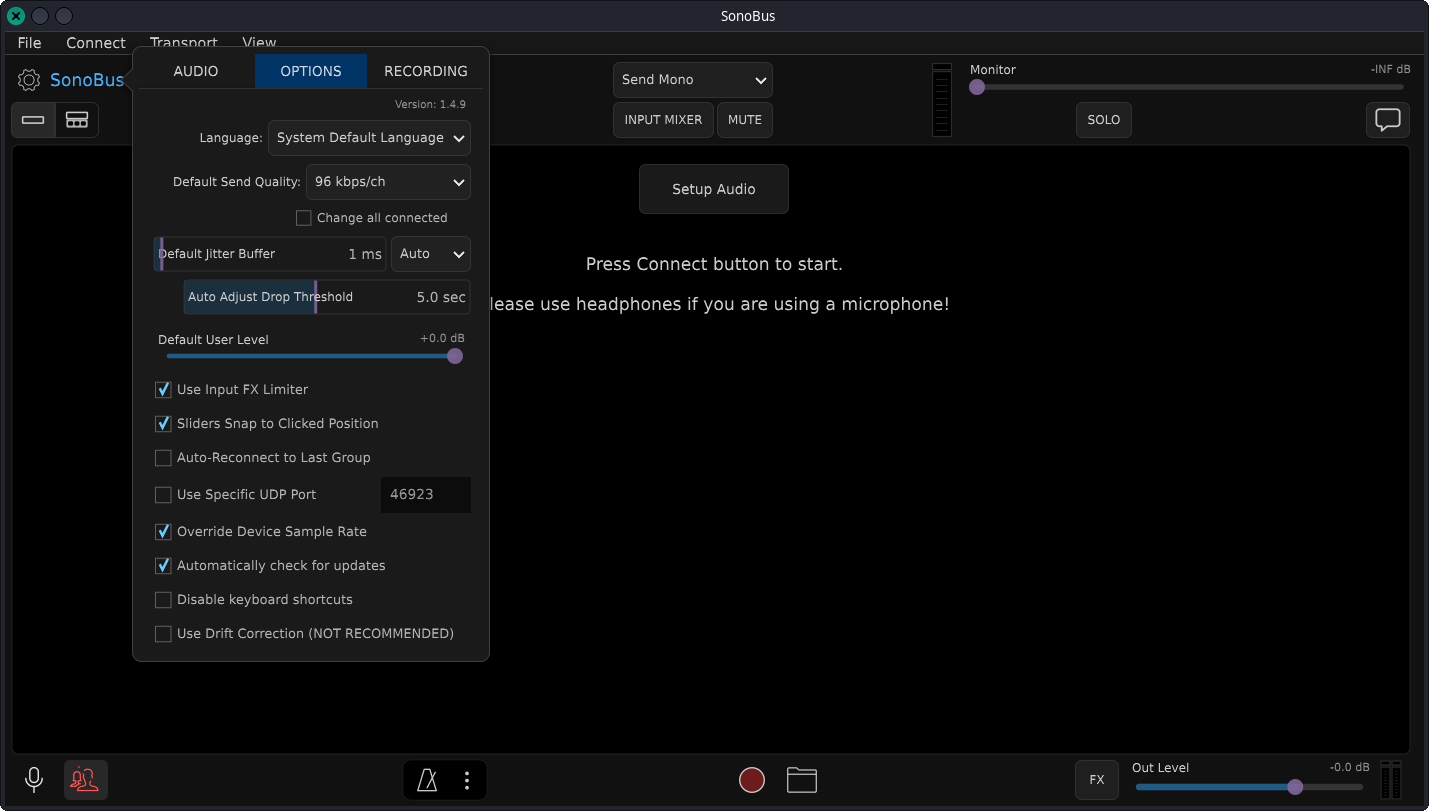Open the INPUT MIXER button
Image resolution: width=1429 pixels, height=811 pixels.
[x=663, y=120]
